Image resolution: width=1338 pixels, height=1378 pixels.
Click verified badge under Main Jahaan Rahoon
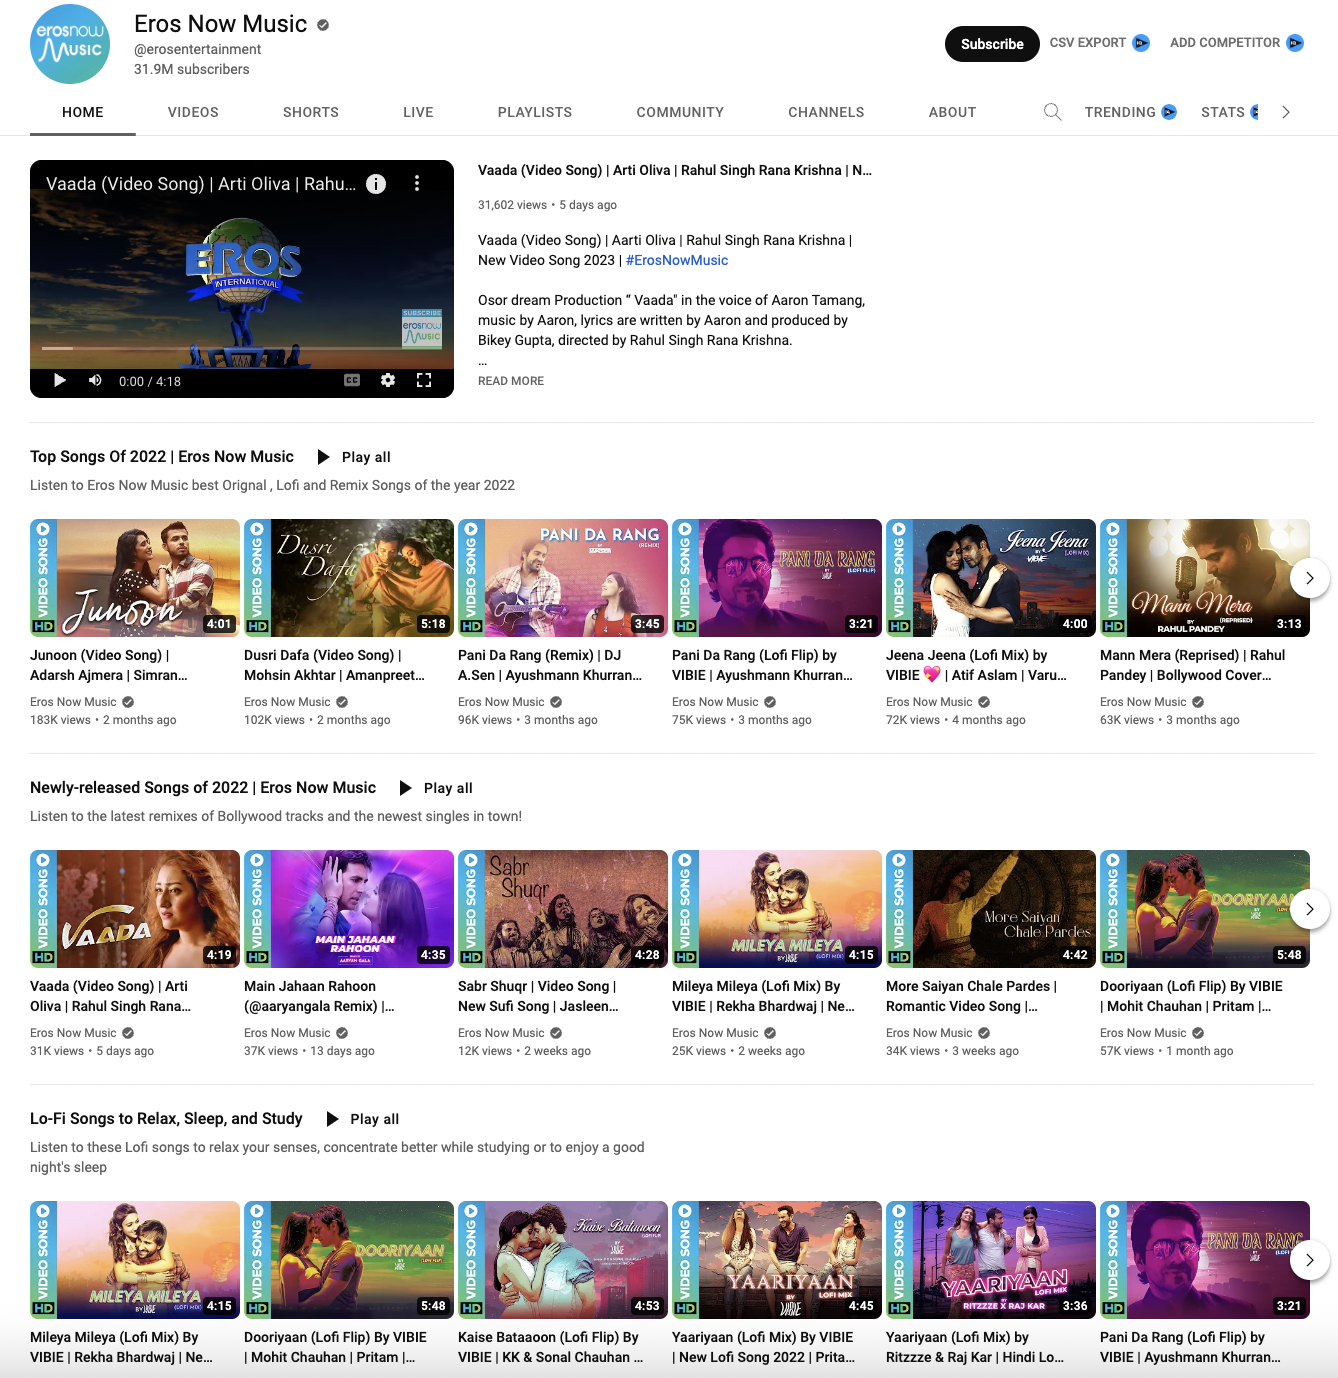point(342,1033)
